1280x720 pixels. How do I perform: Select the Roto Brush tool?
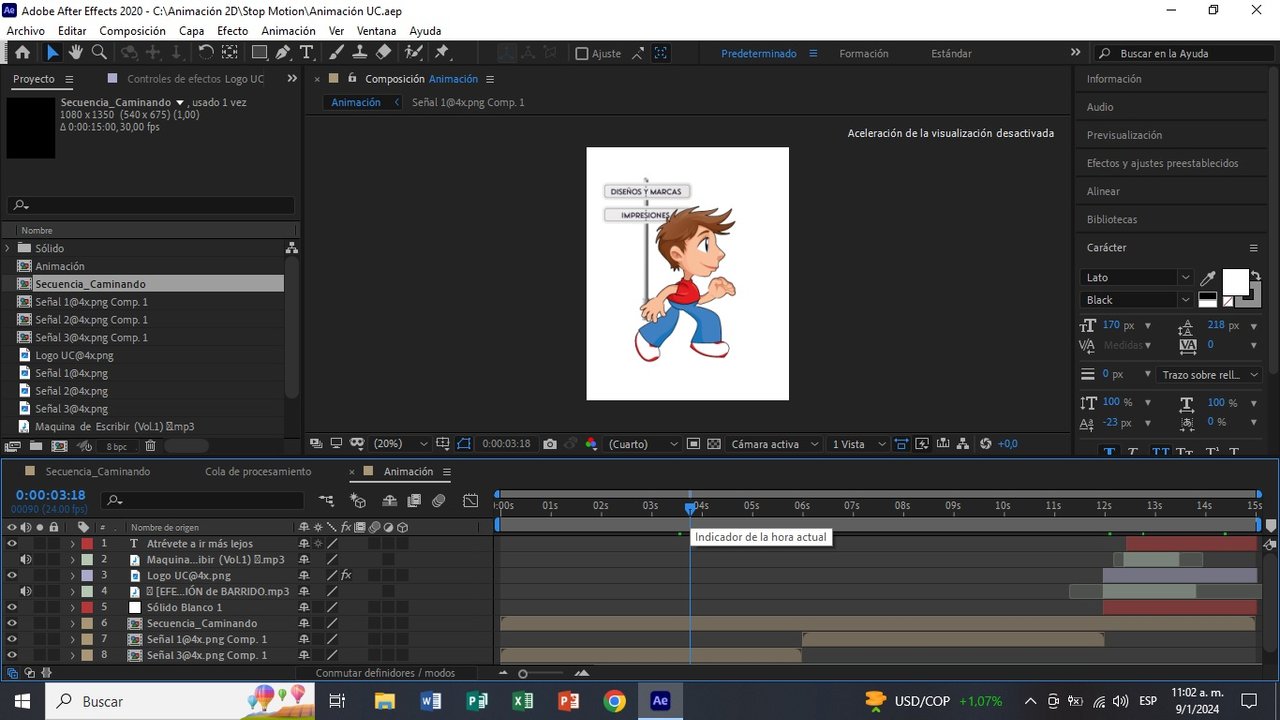tap(413, 52)
